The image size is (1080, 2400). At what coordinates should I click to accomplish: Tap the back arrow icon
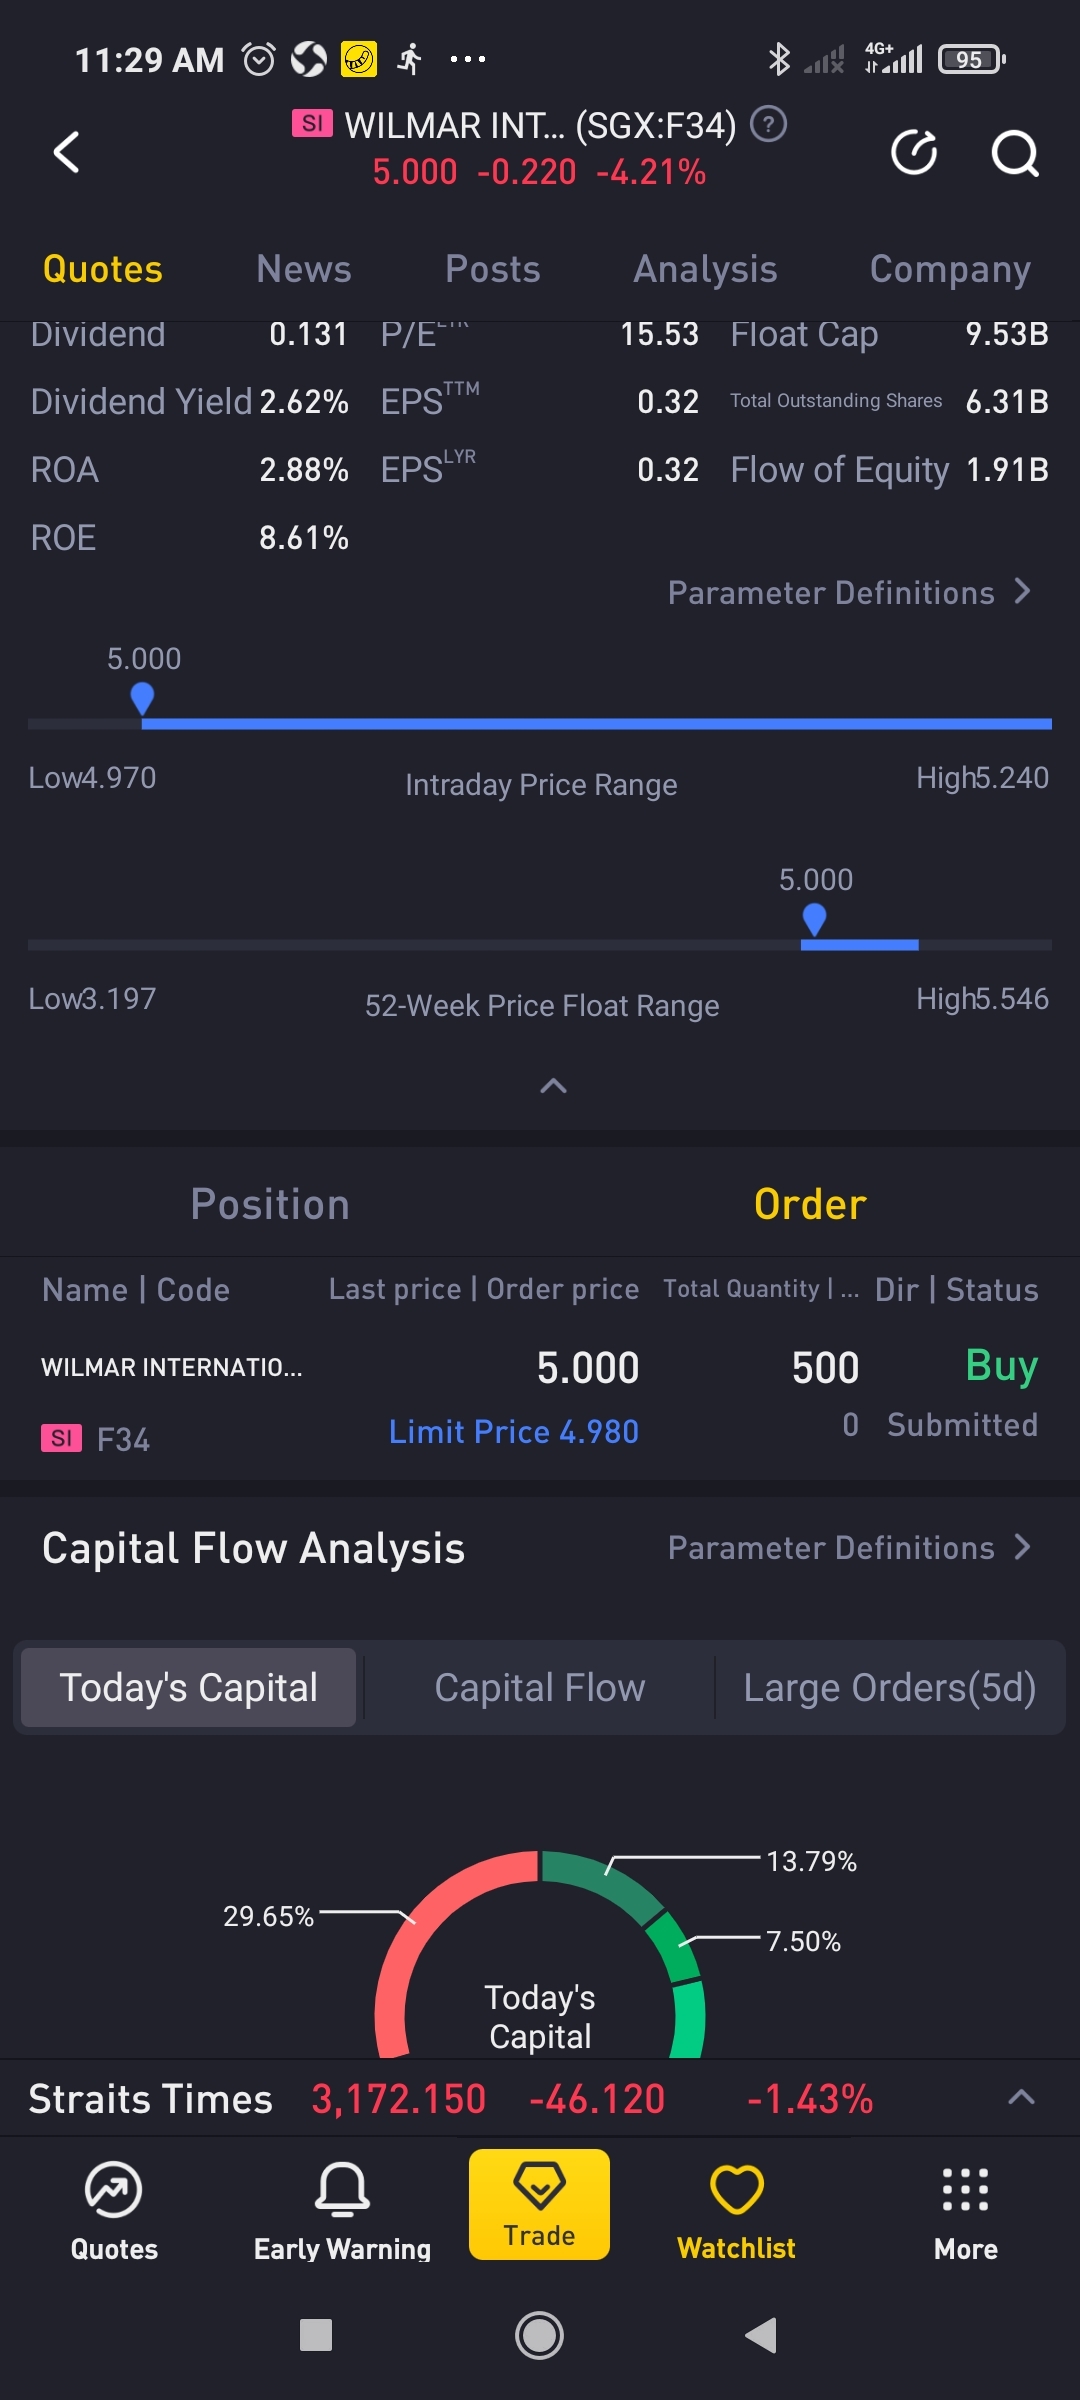(66, 153)
